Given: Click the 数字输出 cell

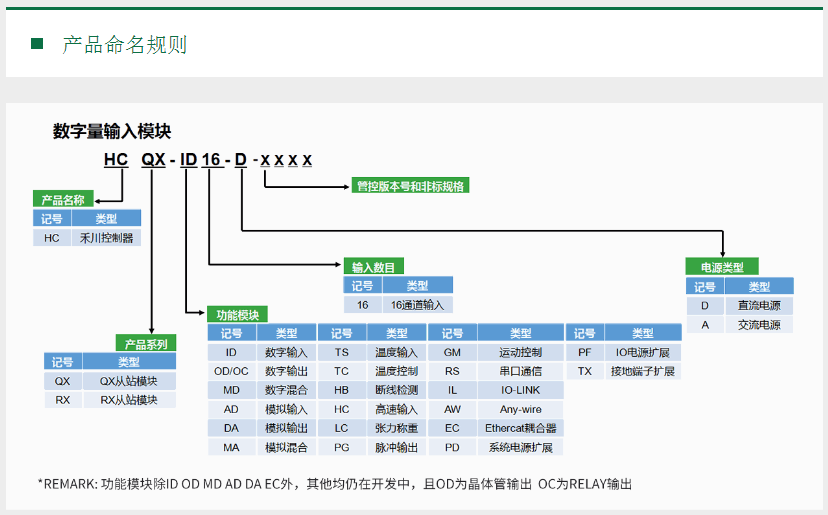Looking at the screenshot, I should click(x=286, y=371).
